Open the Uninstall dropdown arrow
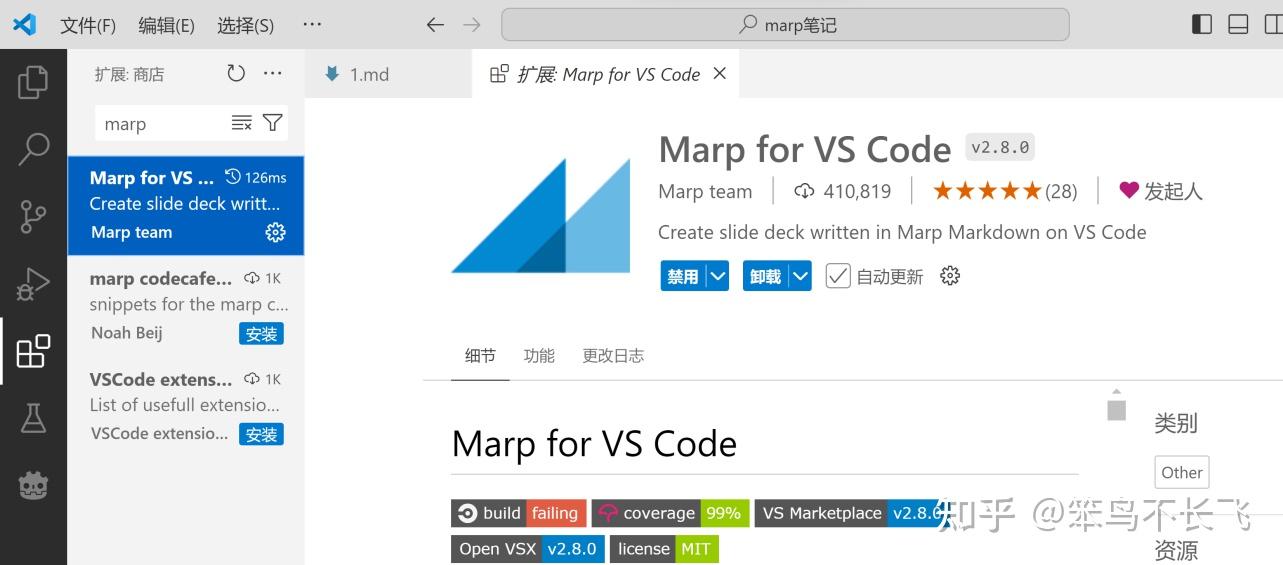This screenshot has height=565, width=1283. click(800, 276)
